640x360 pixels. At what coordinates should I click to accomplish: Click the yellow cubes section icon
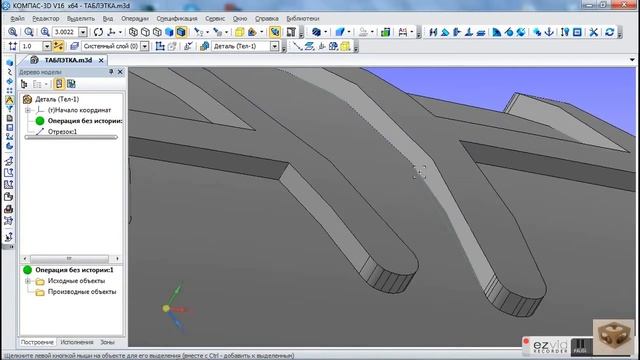(240, 32)
